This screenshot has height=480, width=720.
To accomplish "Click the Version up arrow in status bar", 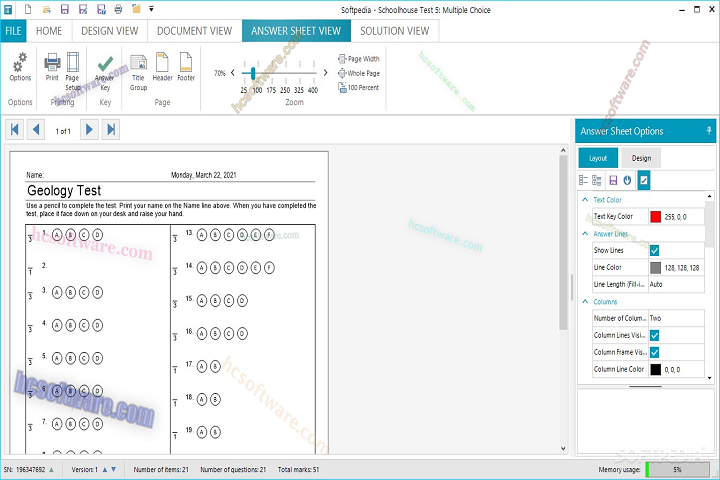I will pos(105,469).
